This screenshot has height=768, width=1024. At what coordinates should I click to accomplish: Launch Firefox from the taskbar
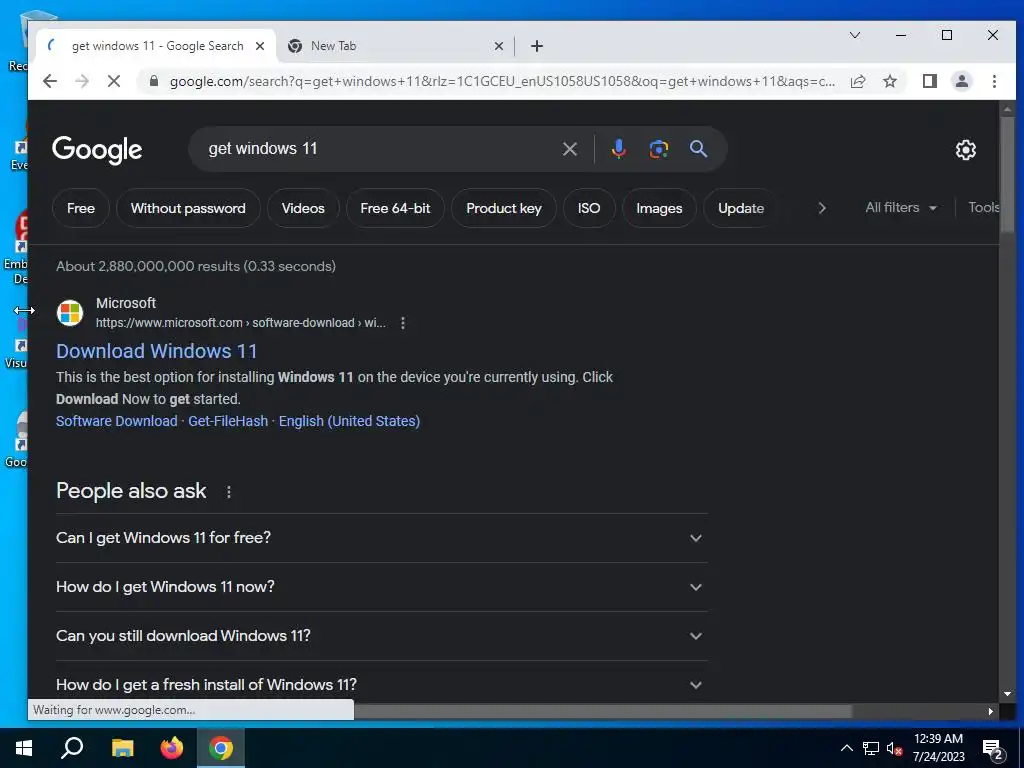tap(172, 748)
